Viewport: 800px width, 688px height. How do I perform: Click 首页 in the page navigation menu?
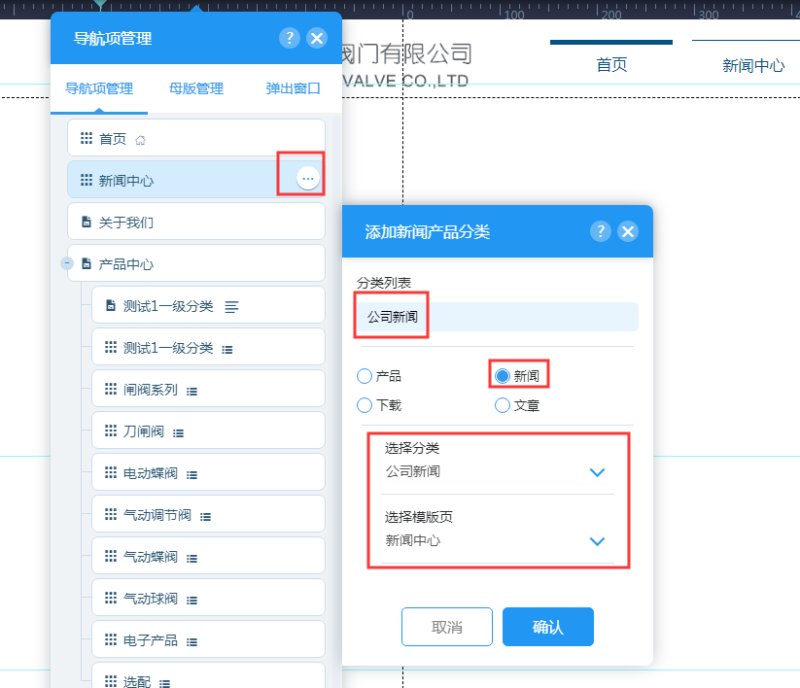[x=611, y=65]
